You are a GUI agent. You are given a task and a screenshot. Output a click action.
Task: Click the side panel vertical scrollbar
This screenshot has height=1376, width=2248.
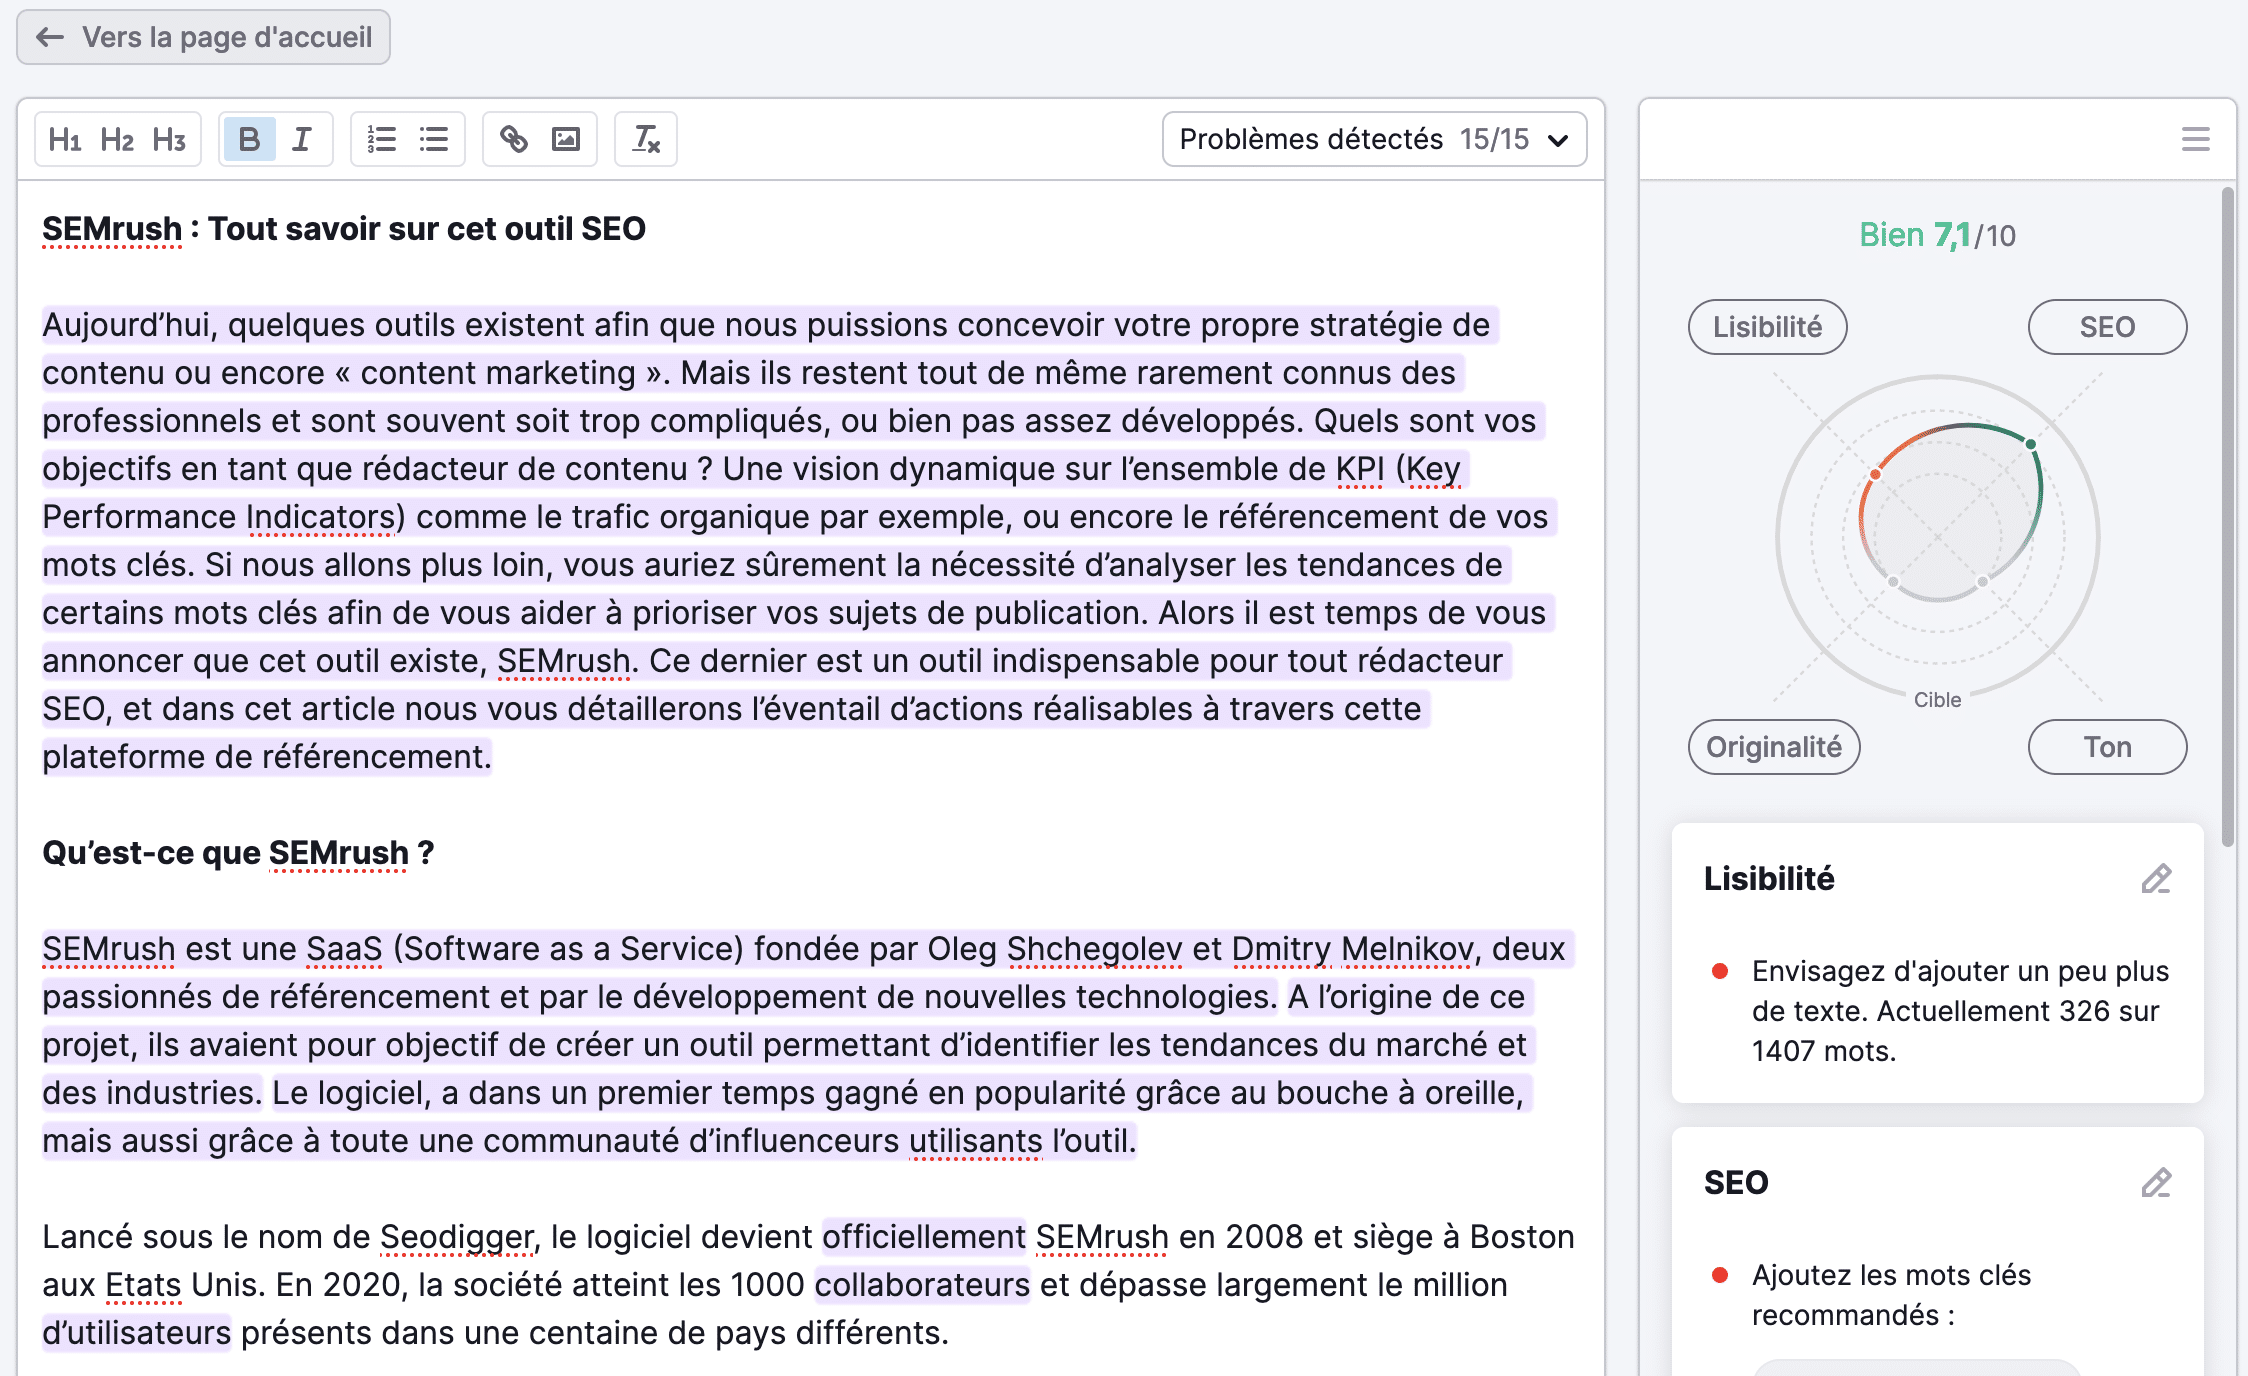point(2227,516)
